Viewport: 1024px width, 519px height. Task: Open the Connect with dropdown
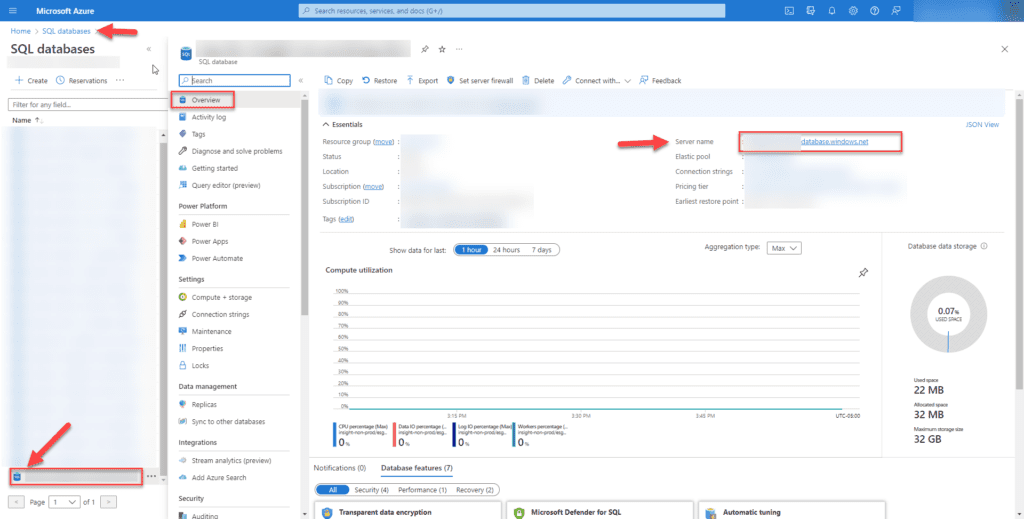[x=596, y=80]
